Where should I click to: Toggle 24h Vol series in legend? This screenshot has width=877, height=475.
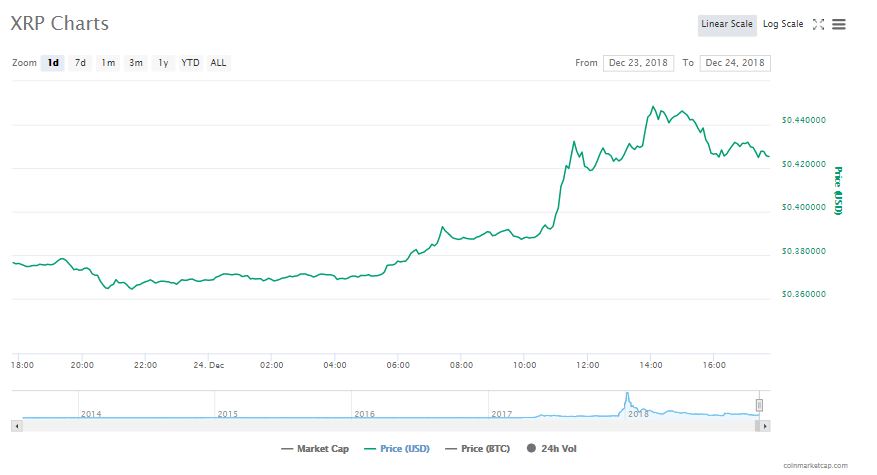(551, 449)
